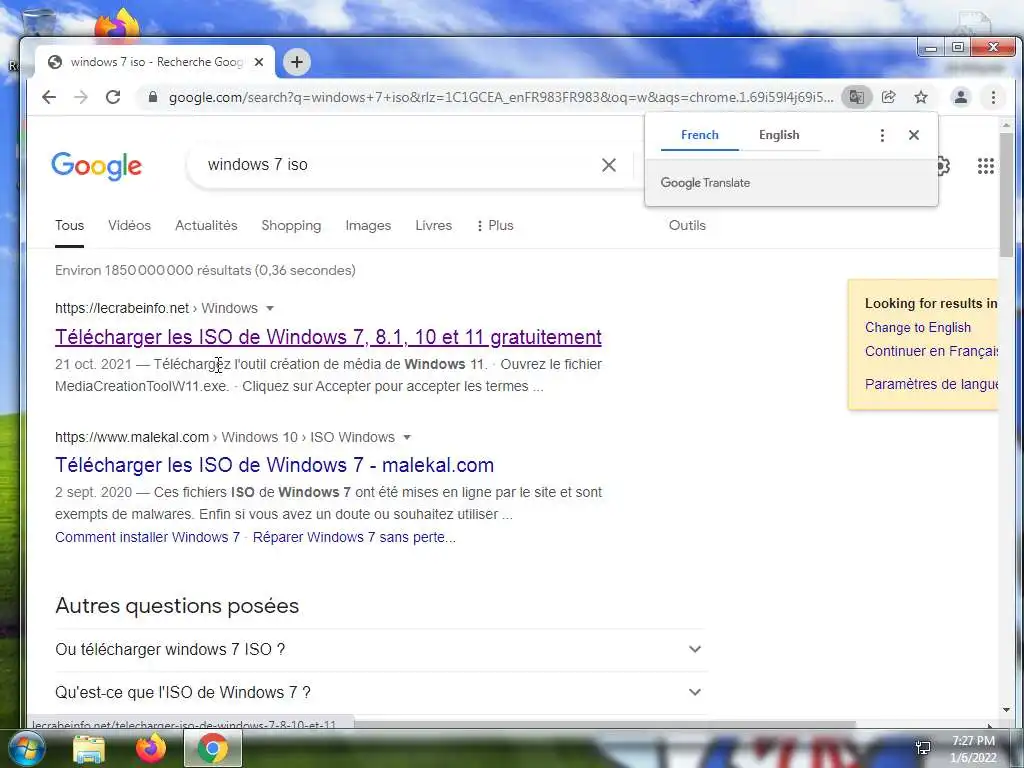Viewport: 1024px width, 768px height.
Task: Open 'Réparer Windows 7 sans perte...' sitelink
Action: click(355, 537)
